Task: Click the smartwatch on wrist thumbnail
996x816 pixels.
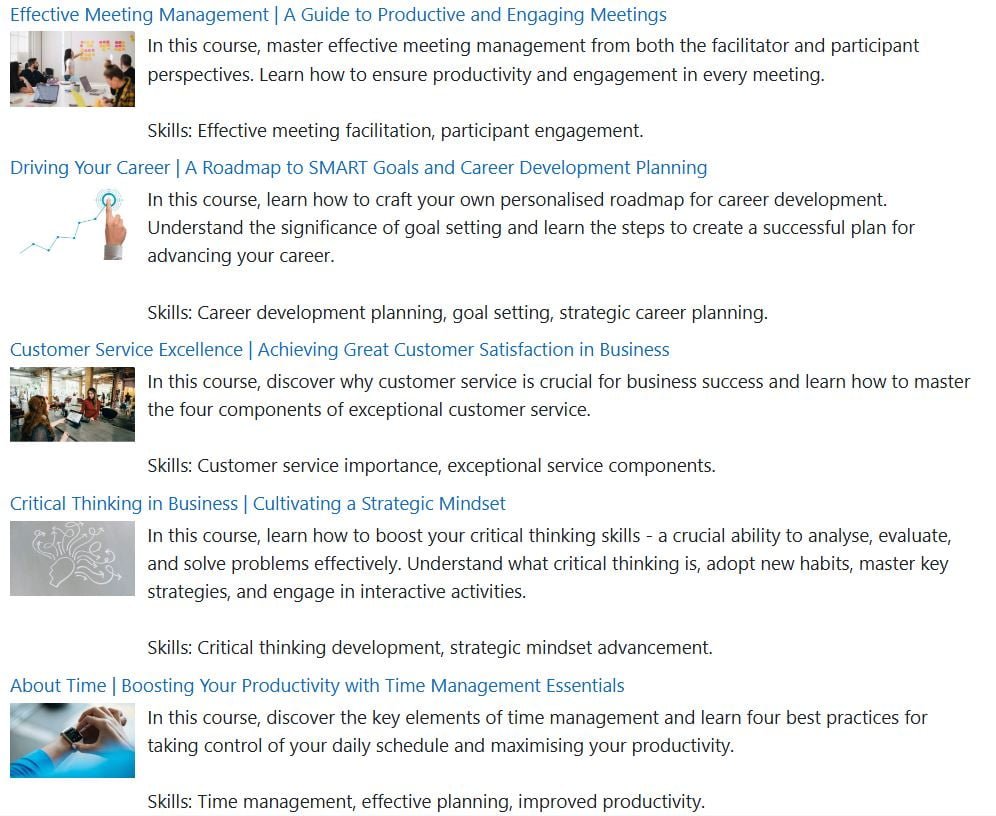Action: (72, 740)
